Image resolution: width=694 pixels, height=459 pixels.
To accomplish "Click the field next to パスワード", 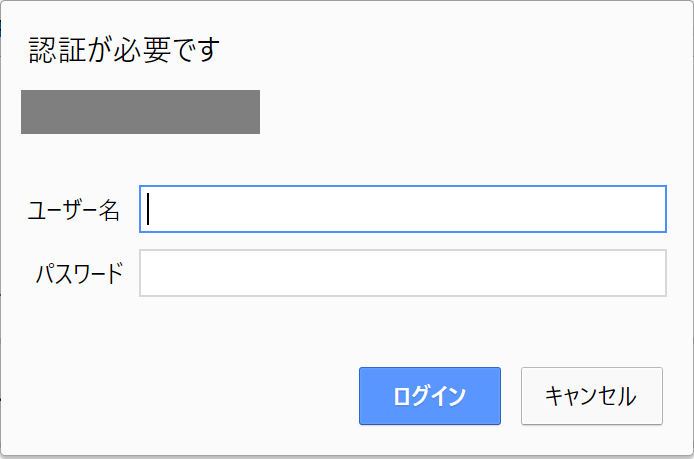I will [402, 273].
